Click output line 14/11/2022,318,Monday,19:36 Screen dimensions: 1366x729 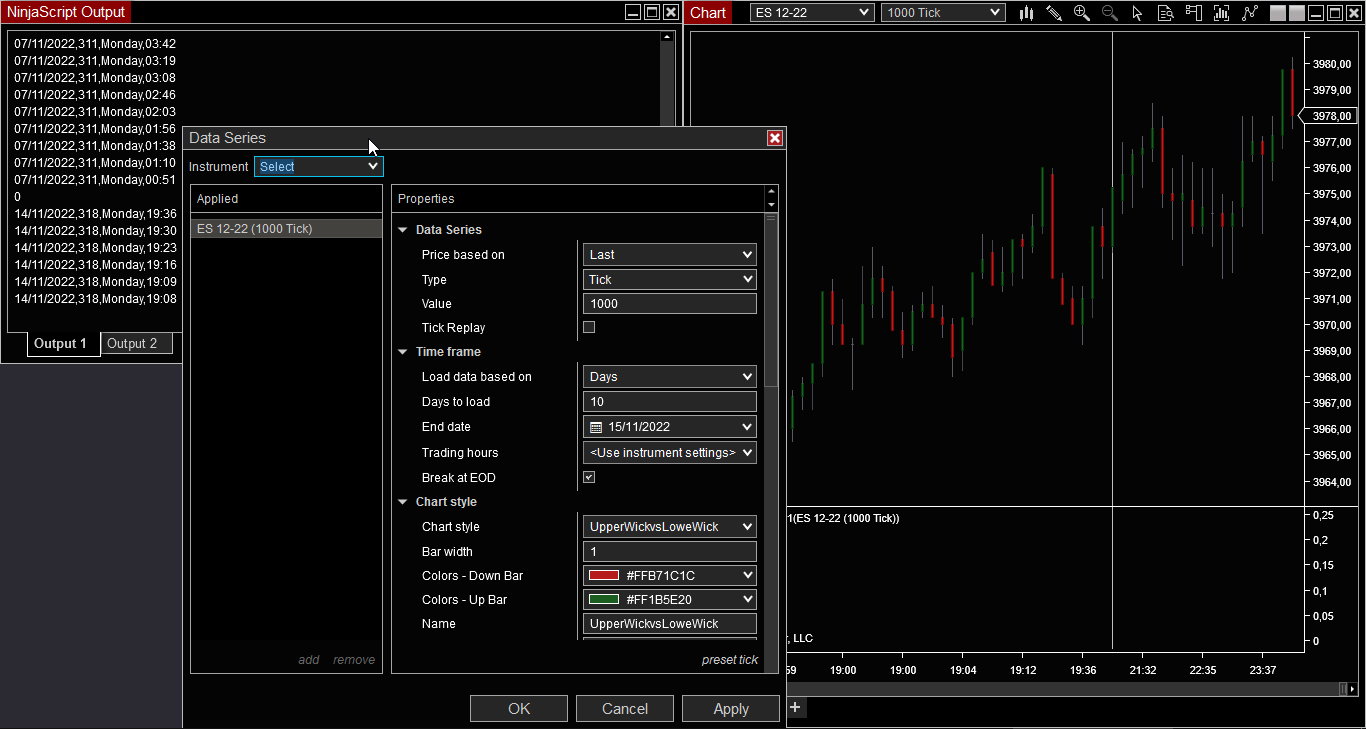(x=95, y=214)
